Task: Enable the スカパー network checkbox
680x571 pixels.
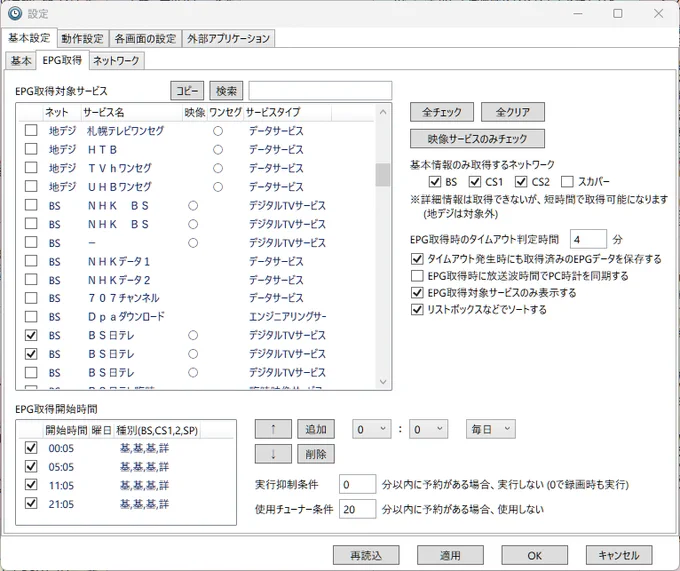Action: coord(567,181)
